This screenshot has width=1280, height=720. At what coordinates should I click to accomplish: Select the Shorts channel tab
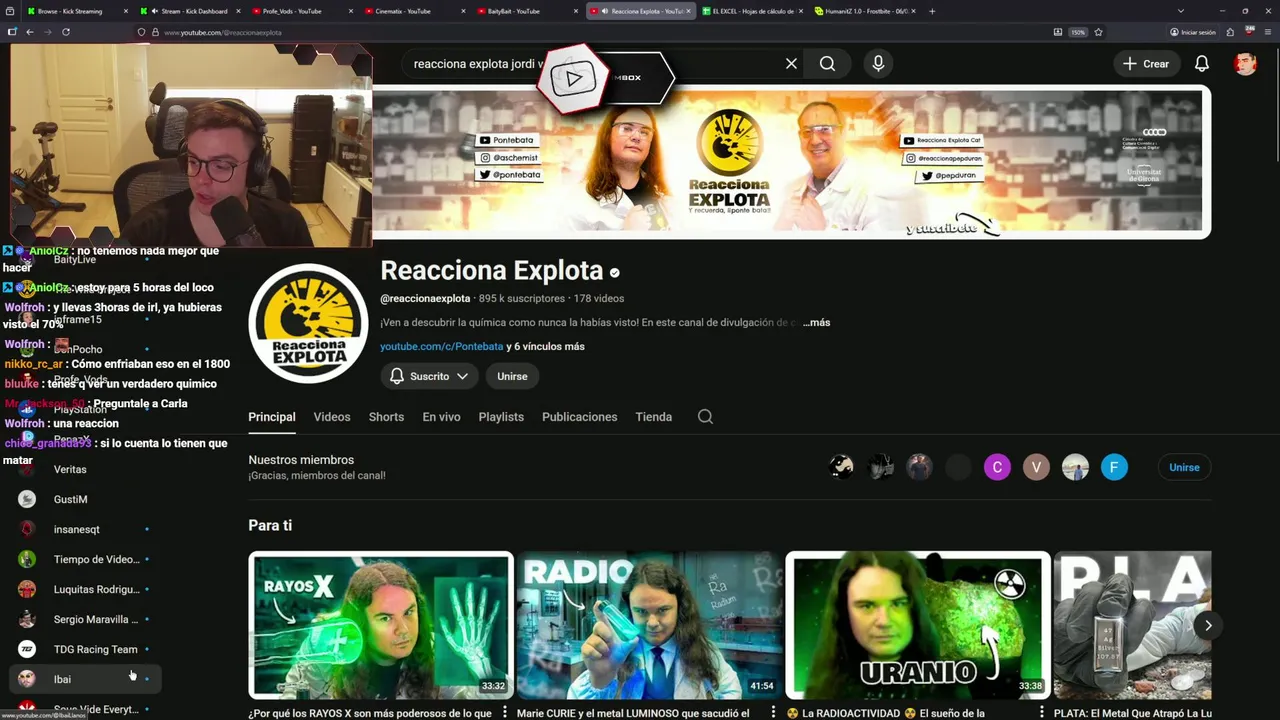[x=386, y=417]
